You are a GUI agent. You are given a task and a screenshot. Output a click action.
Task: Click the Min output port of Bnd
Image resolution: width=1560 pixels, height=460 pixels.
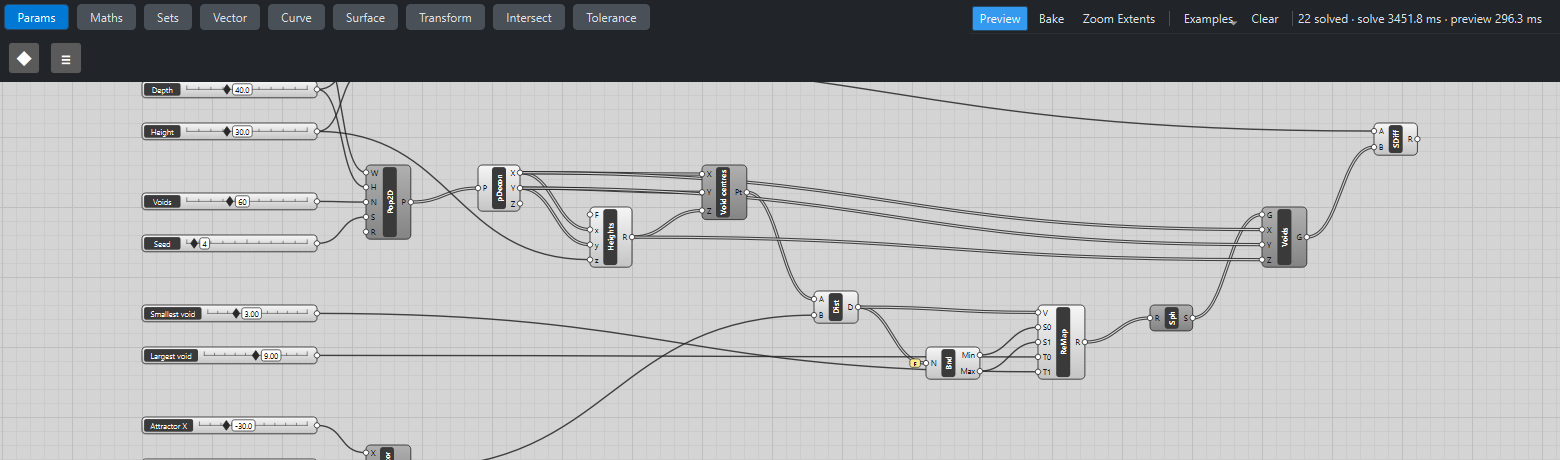981,355
